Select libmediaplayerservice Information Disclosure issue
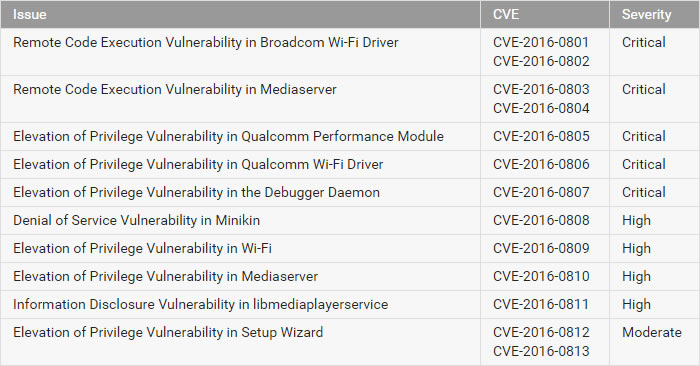Image resolution: width=700 pixels, height=366 pixels. click(x=200, y=304)
